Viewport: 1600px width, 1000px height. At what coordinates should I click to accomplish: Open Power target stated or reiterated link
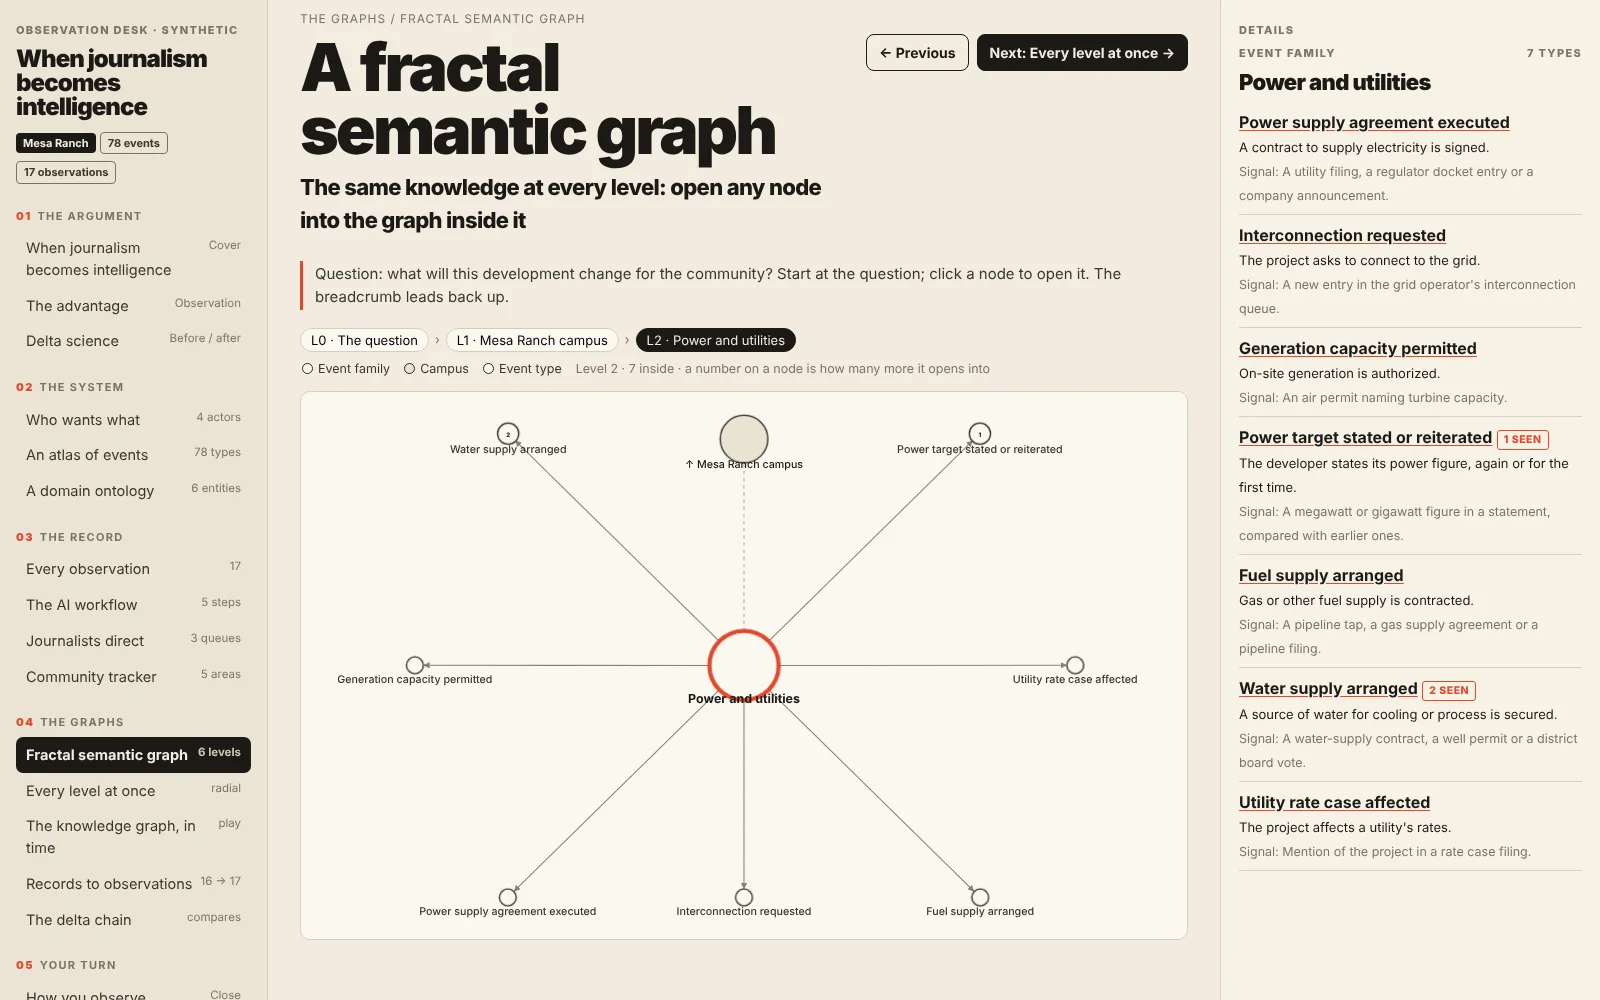1365,438
